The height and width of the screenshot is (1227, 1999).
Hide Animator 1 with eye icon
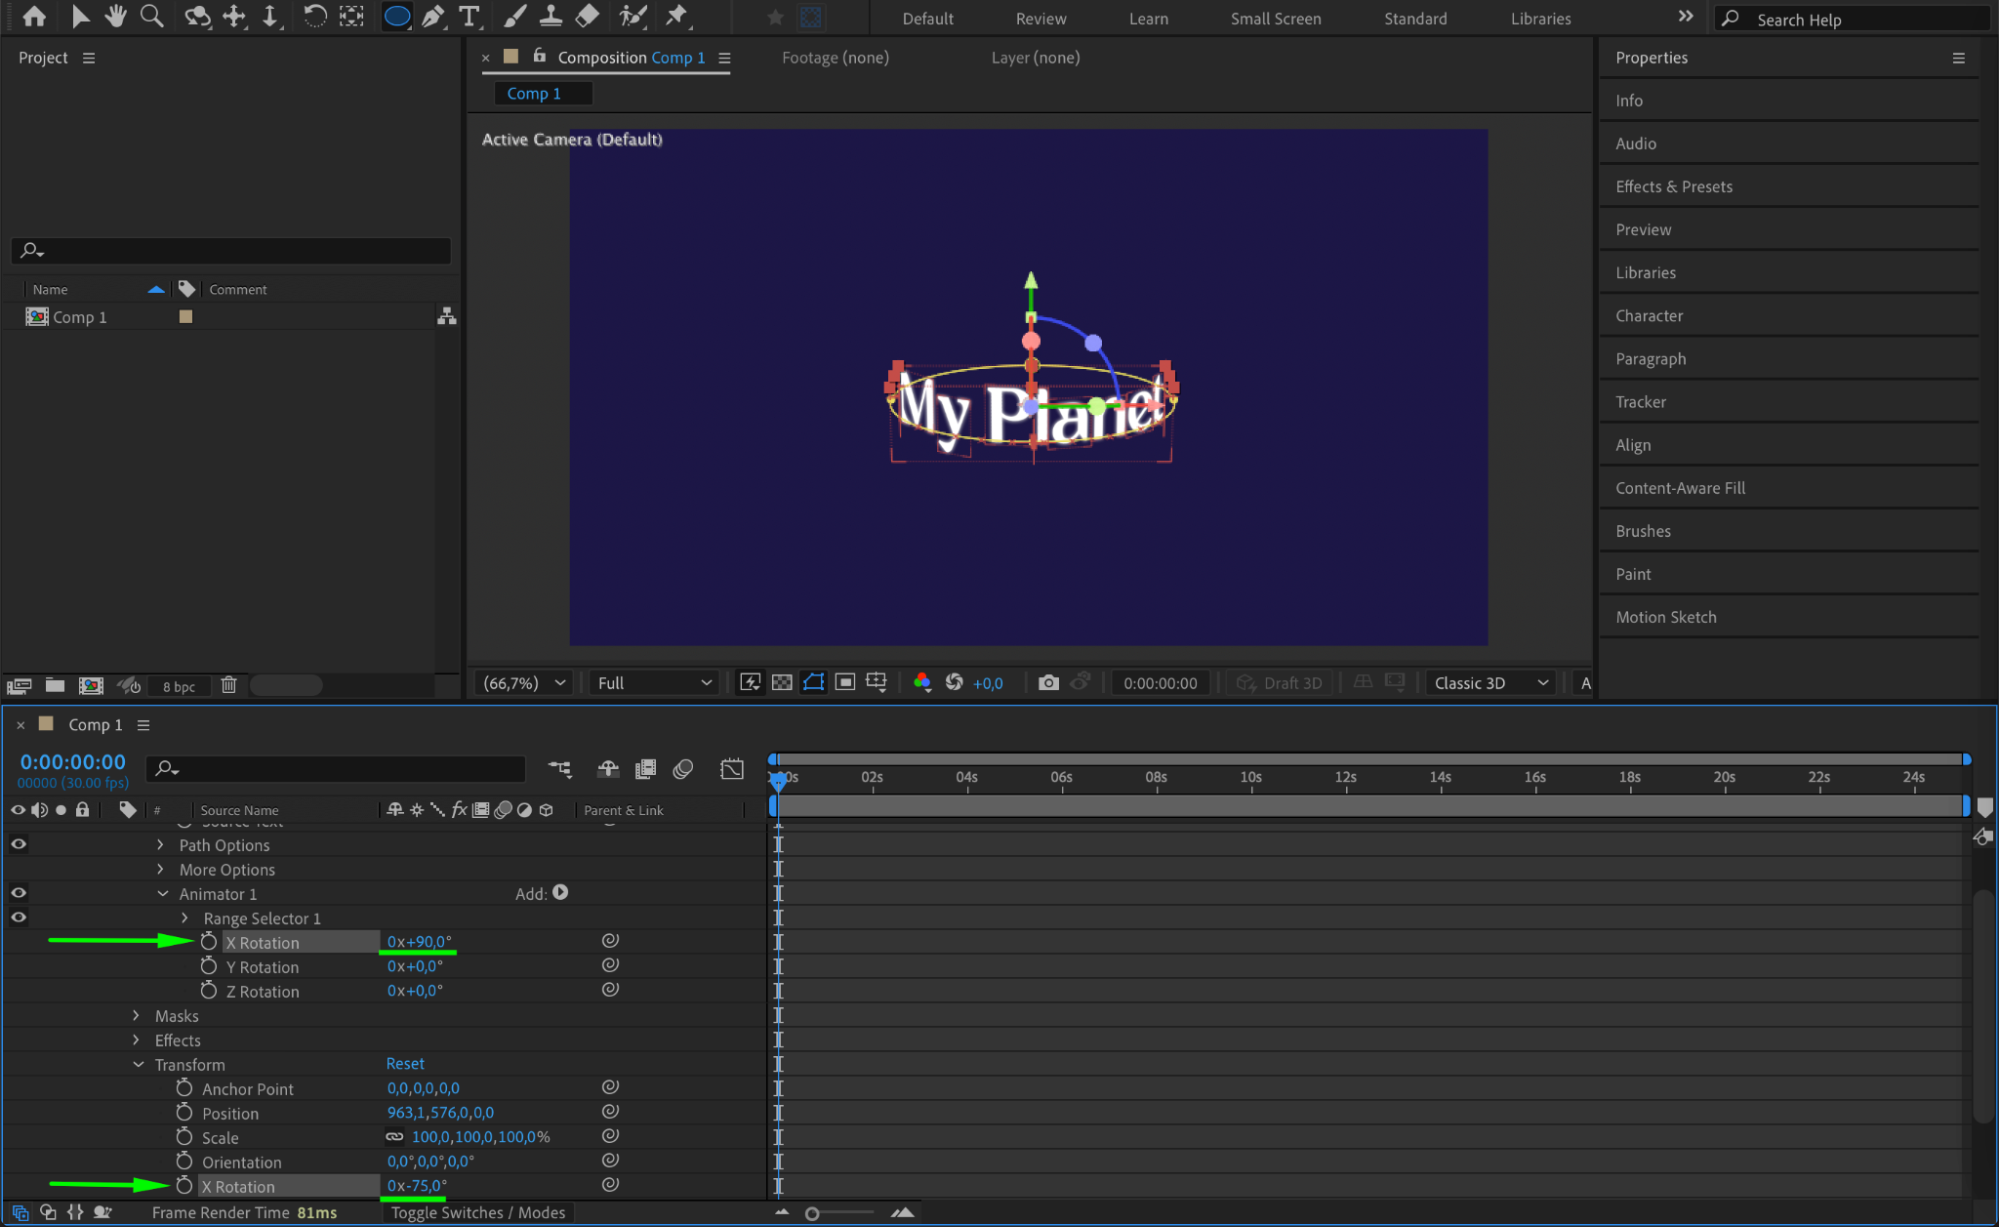coord(18,893)
